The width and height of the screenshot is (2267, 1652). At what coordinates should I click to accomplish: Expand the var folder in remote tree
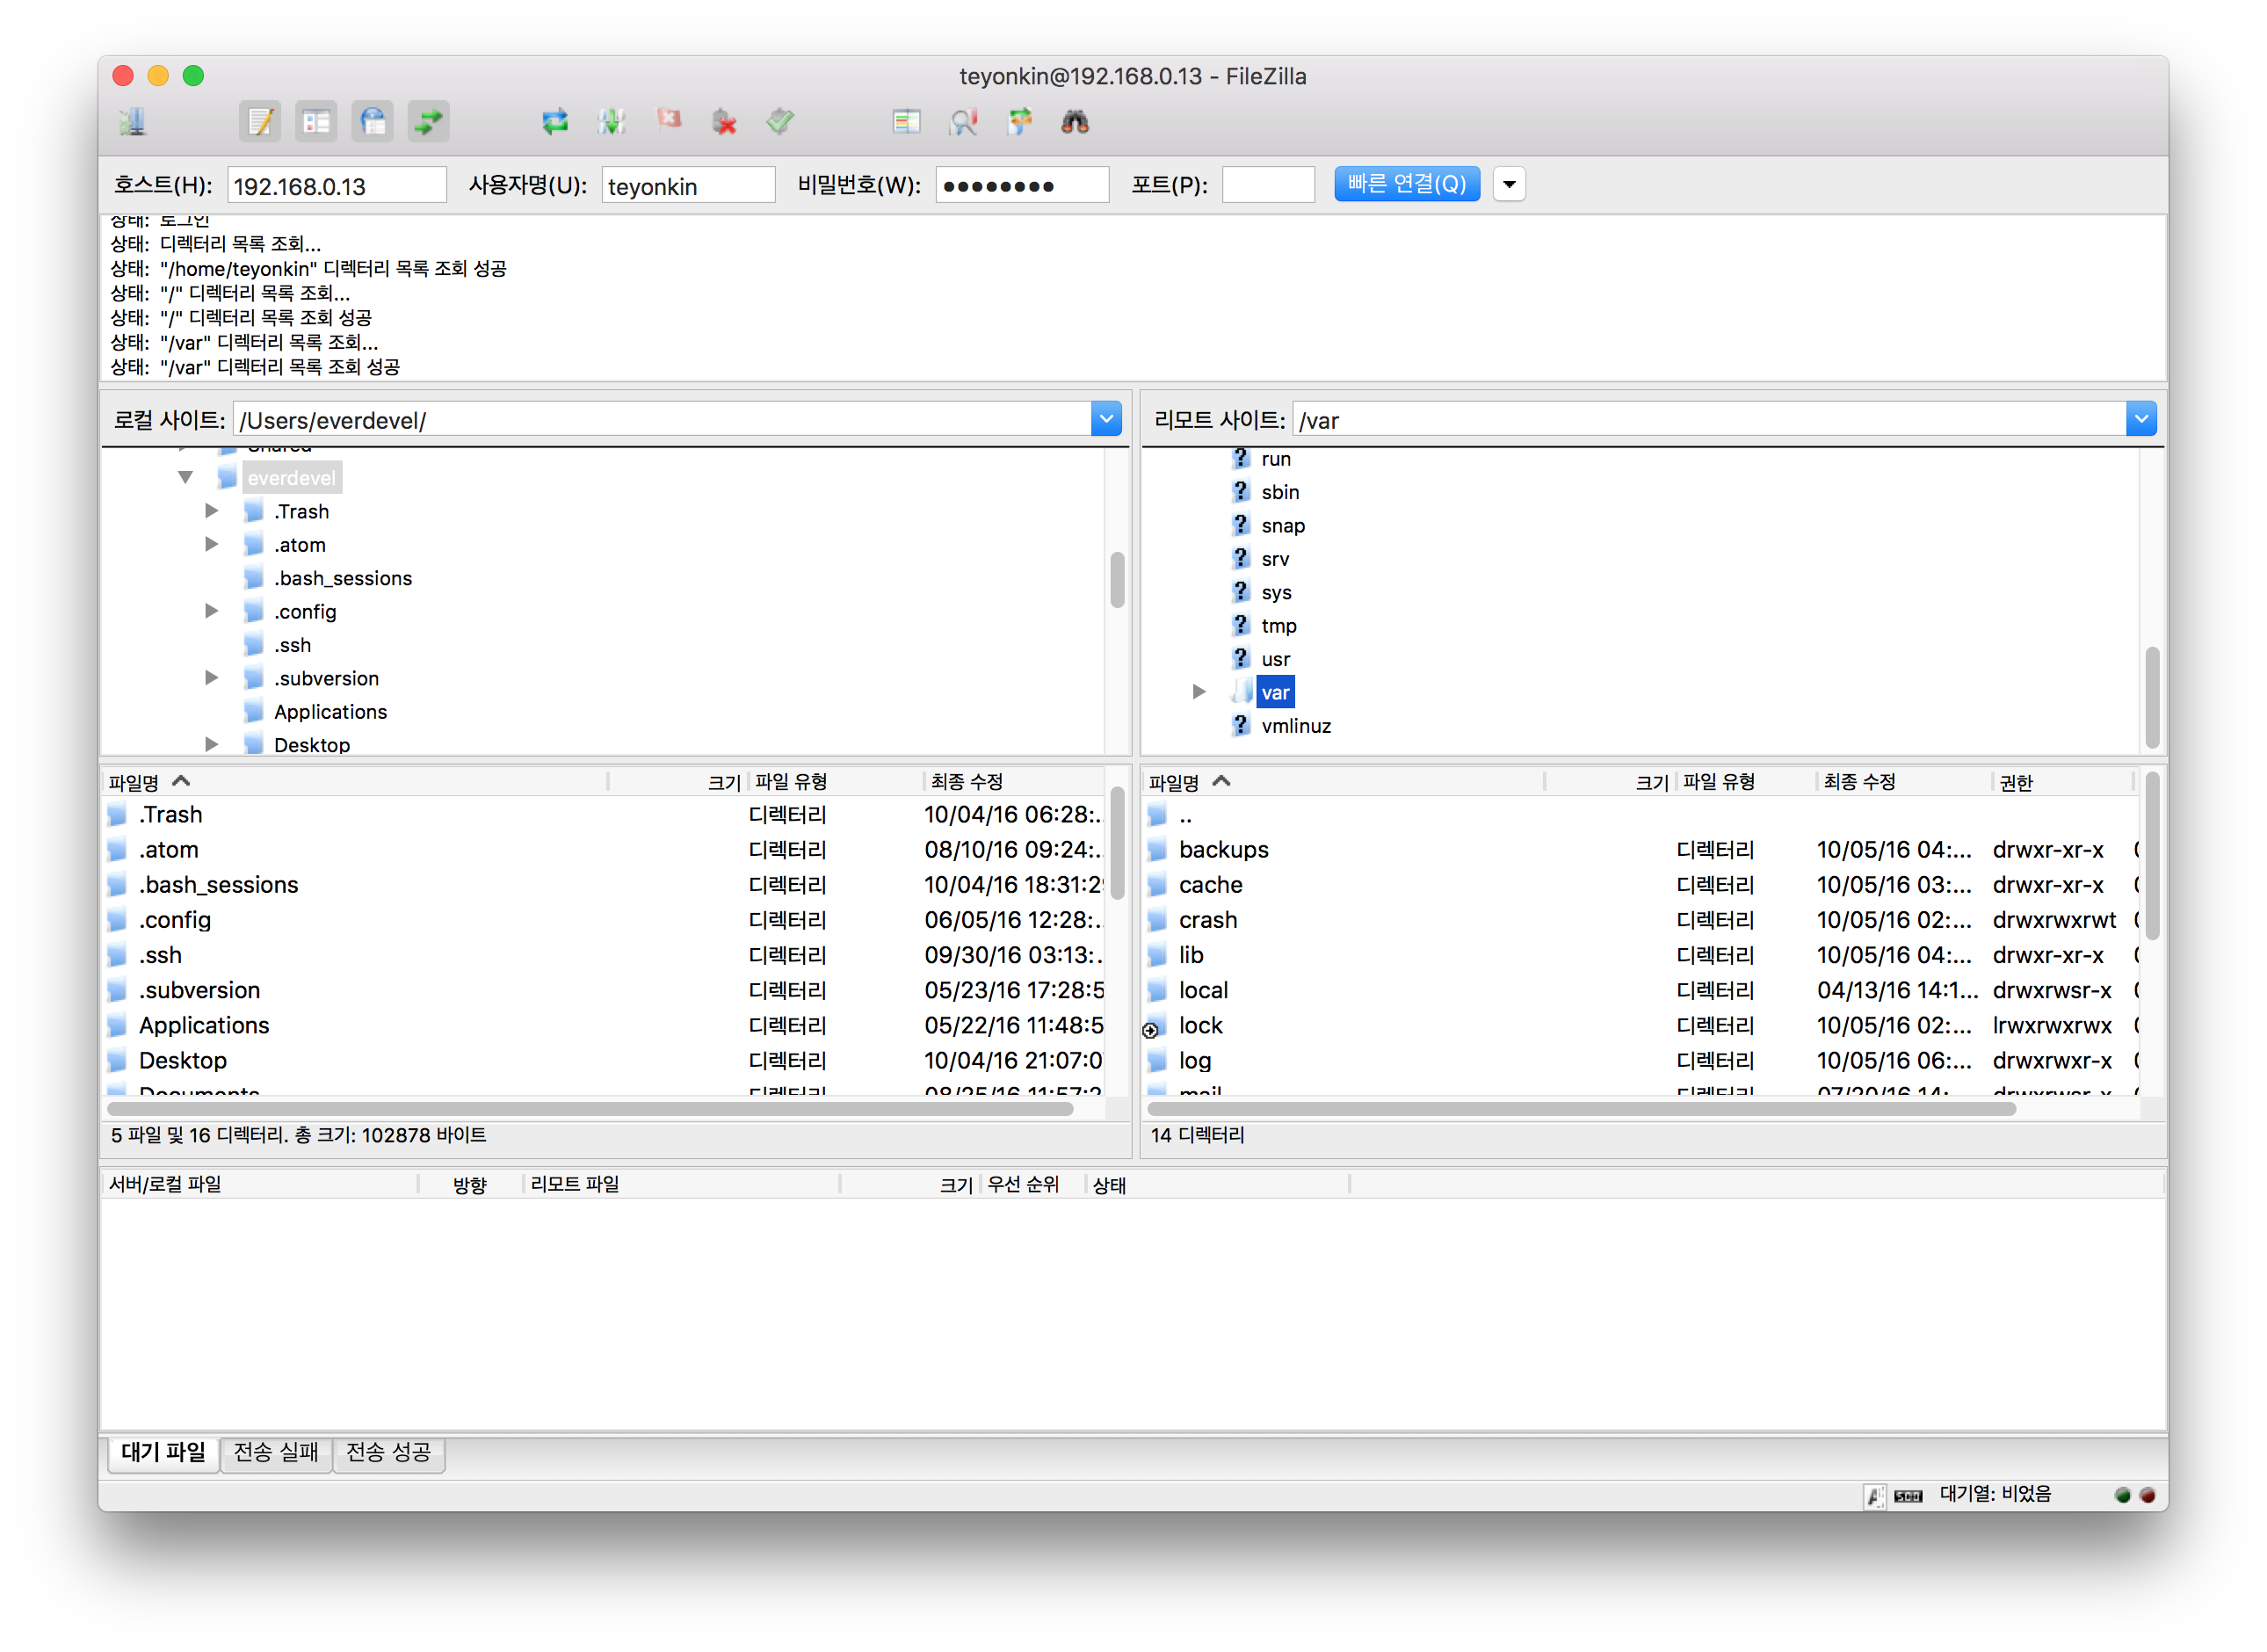tap(1199, 692)
